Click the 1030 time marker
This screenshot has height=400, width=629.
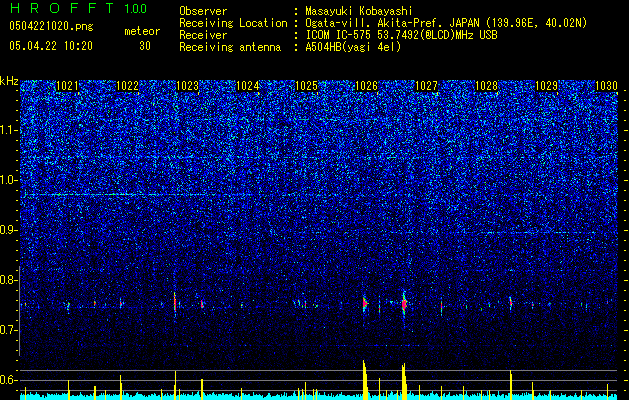point(606,86)
